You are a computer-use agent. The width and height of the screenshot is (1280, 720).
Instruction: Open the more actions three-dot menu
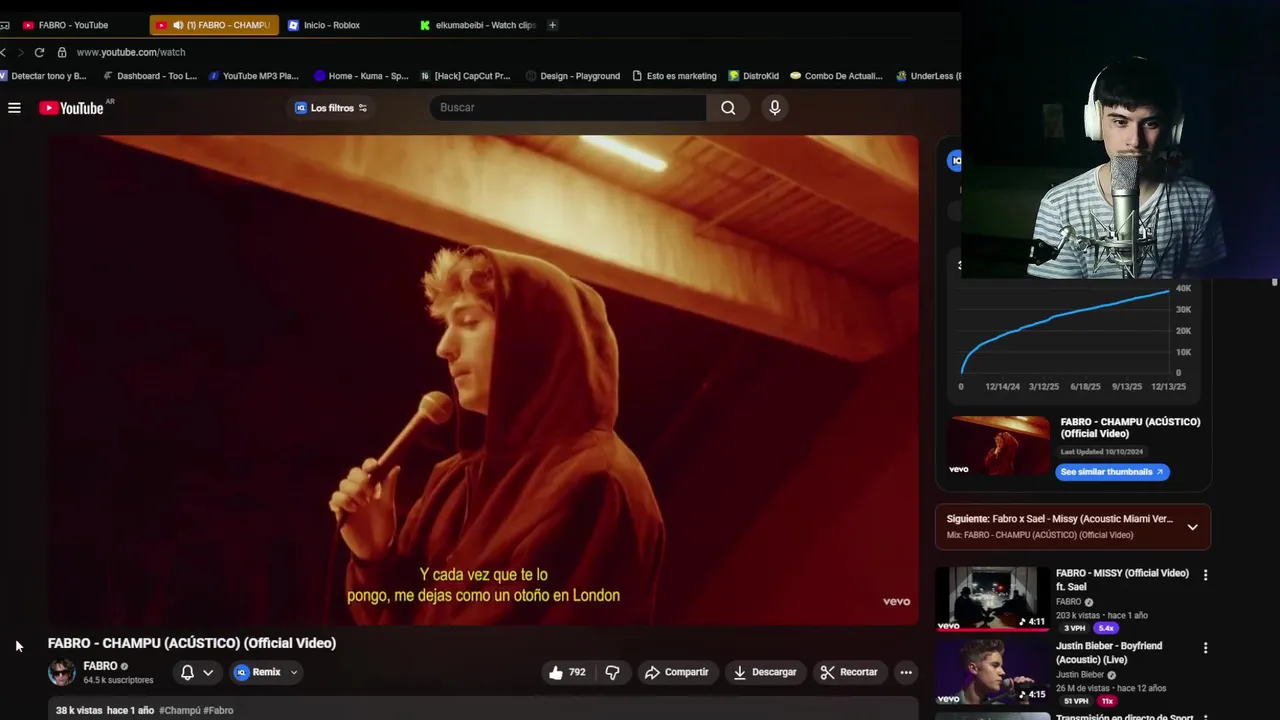[906, 672]
